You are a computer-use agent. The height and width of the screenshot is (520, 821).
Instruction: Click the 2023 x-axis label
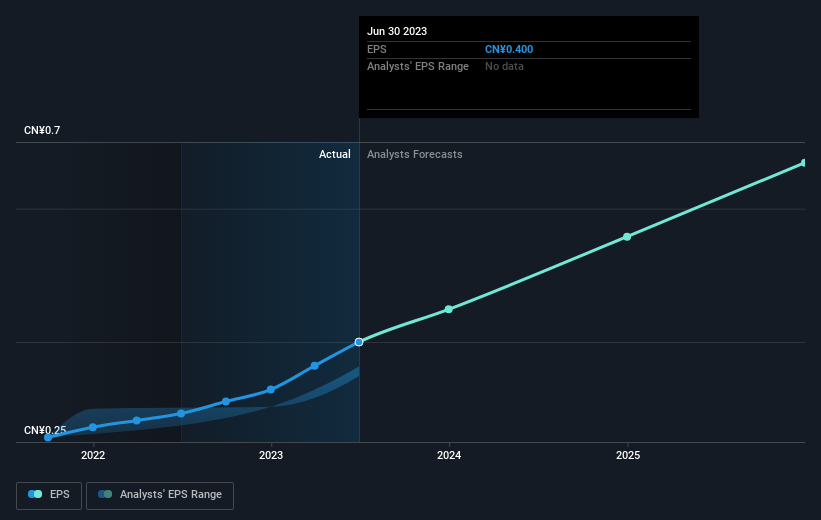271,456
